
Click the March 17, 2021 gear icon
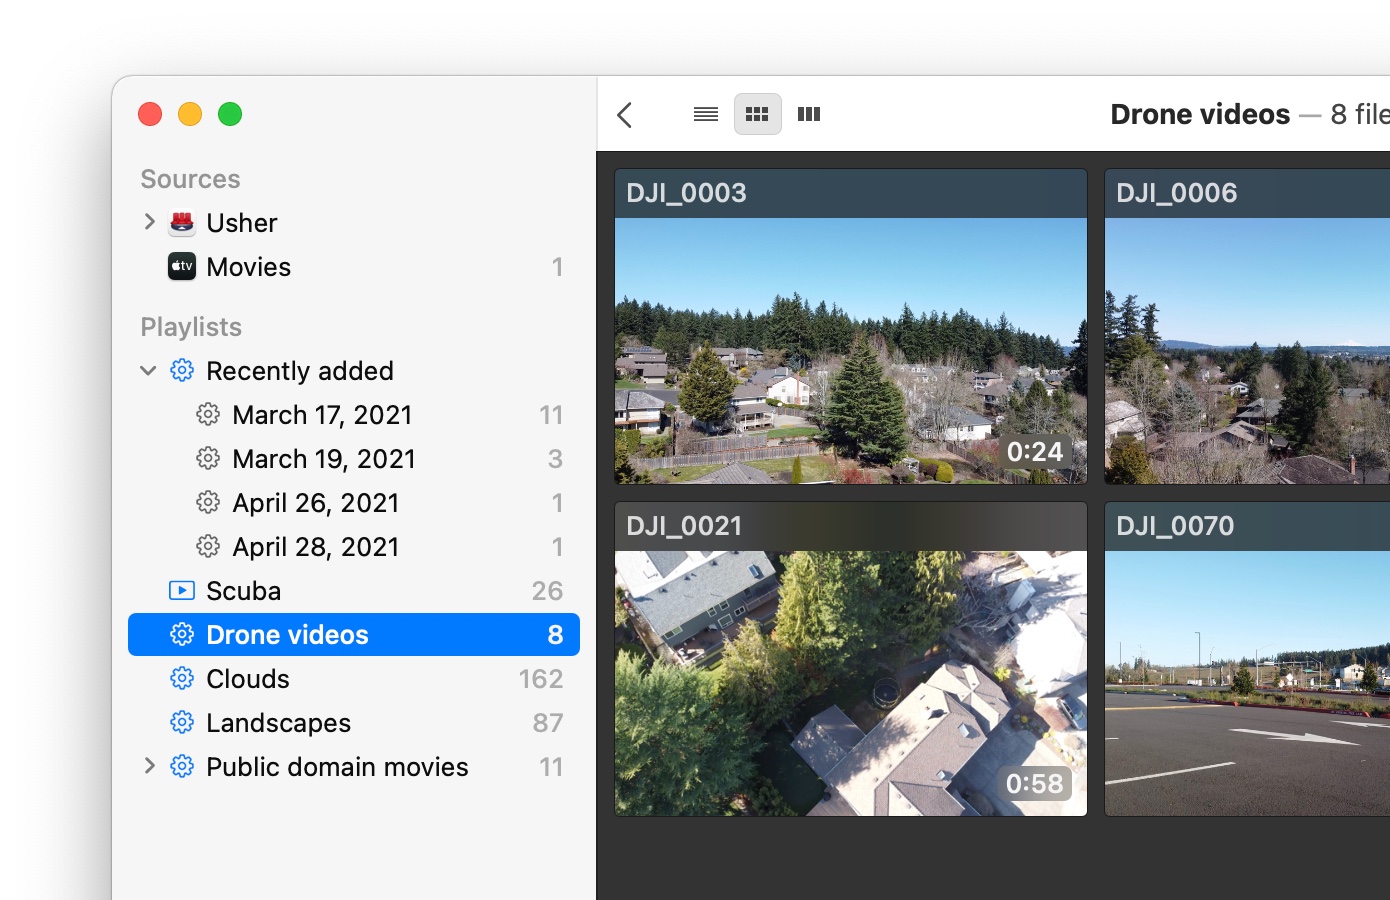(x=208, y=414)
